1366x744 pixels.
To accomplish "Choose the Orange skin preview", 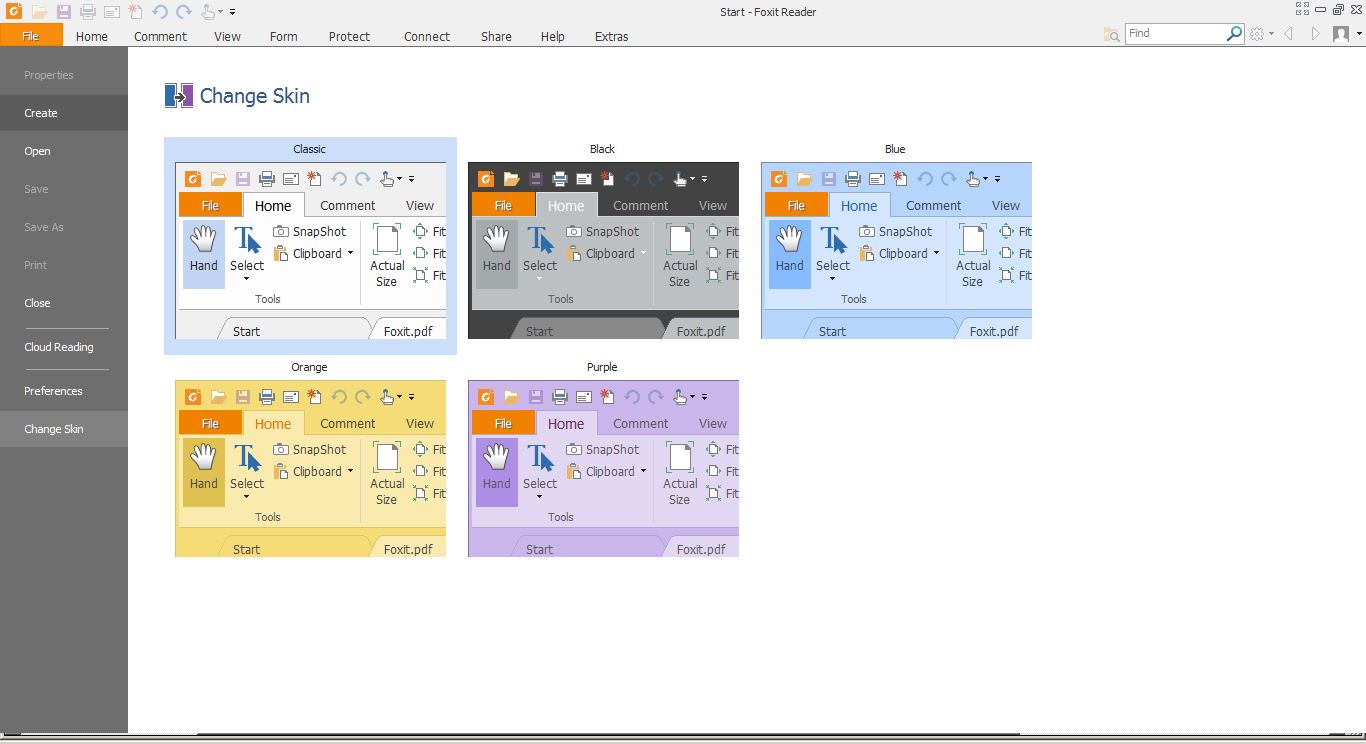I will pyautogui.click(x=310, y=468).
